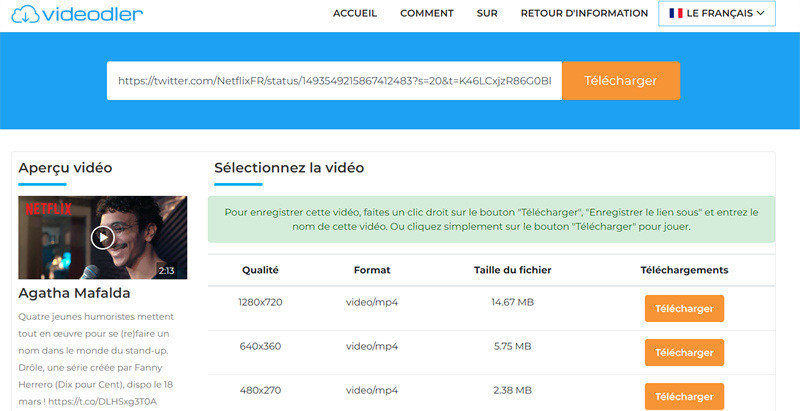Select the 5.75 MB file size
Screen dimensions: 800x411
click(512, 346)
